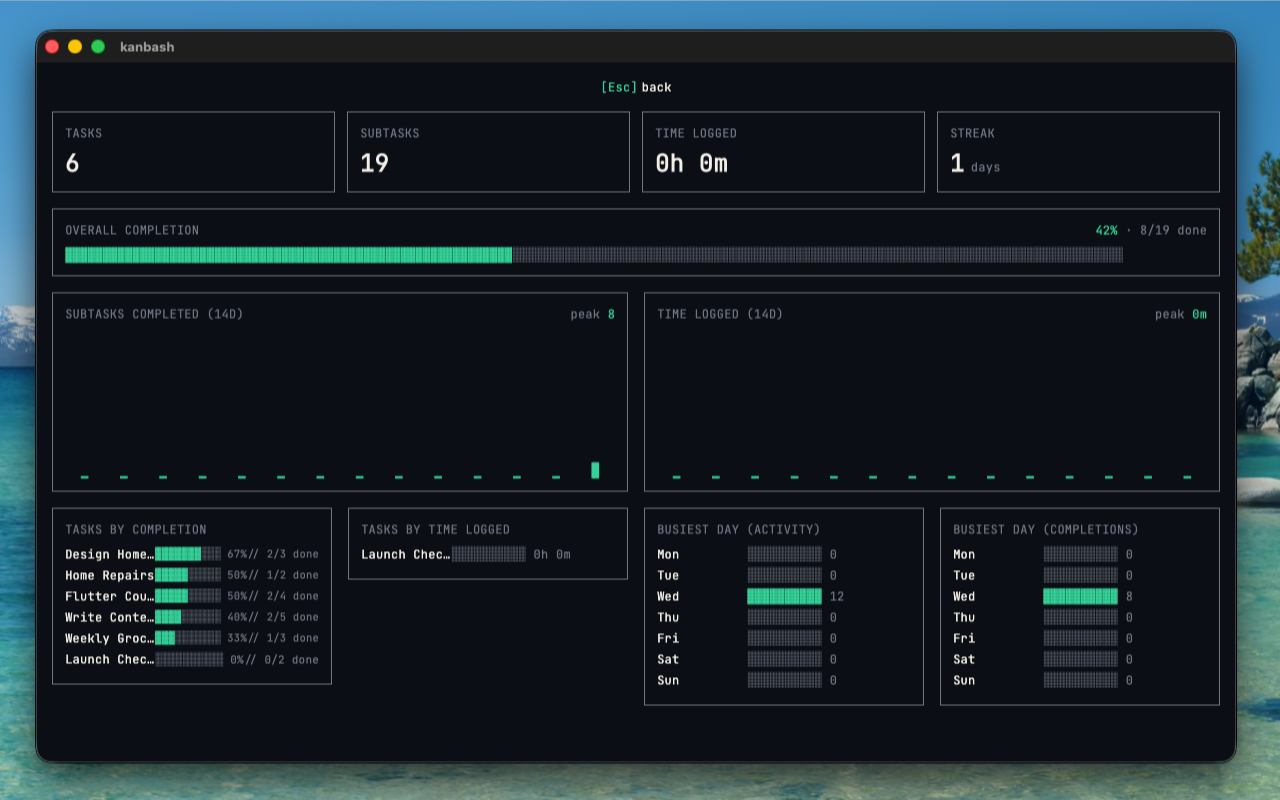Select the TASKS stat card value 6
This screenshot has width=1280, height=800.
(72, 164)
